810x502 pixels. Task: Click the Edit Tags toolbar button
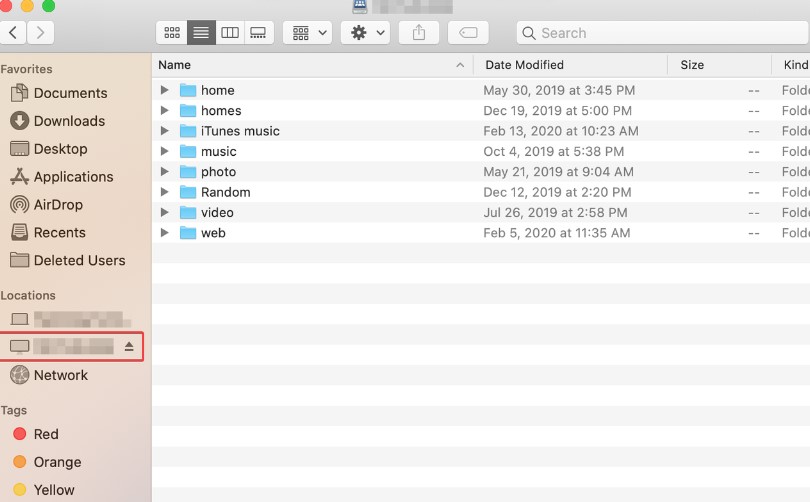468,33
